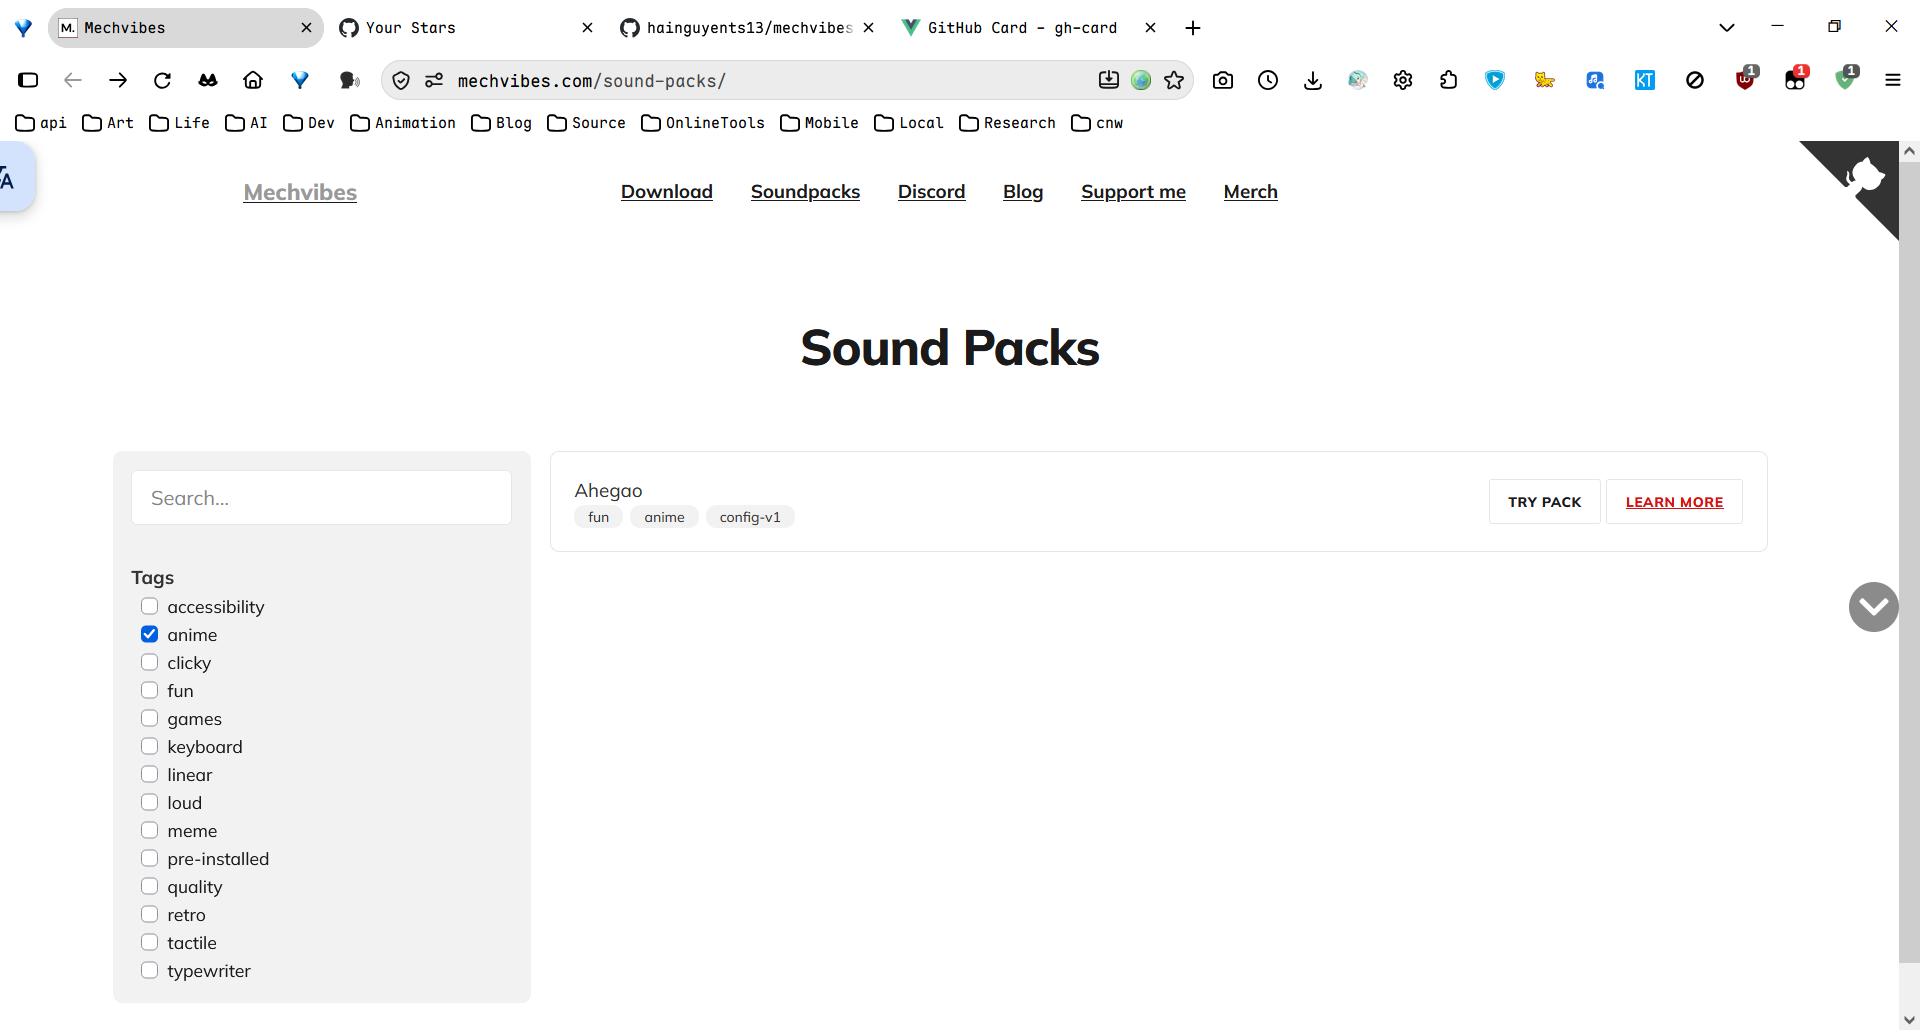The width and height of the screenshot is (1920, 1030).
Task: Check the clicky tag checkbox
Action: (150, 662)
